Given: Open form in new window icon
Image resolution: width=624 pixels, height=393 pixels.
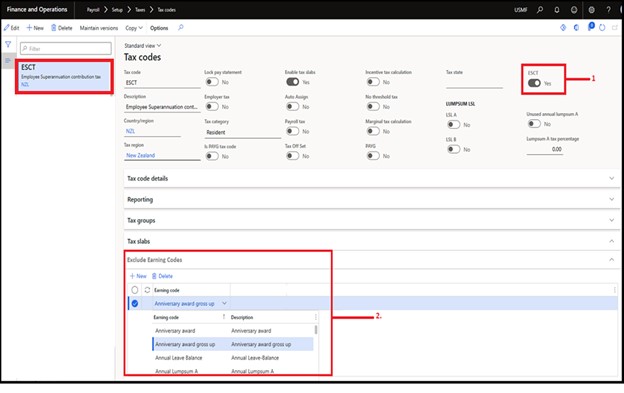Looking at the screenshot, I should tap(615, 27).
